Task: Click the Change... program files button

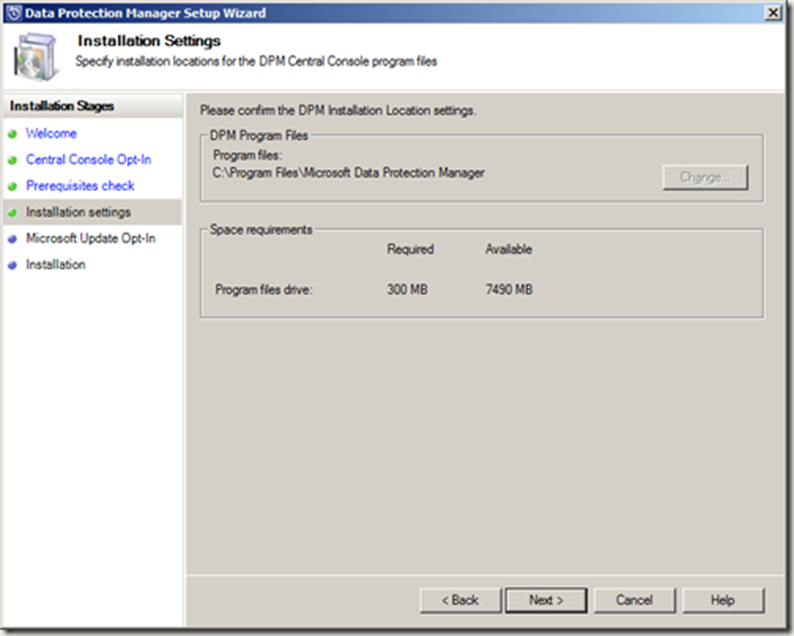Action: 705,177
